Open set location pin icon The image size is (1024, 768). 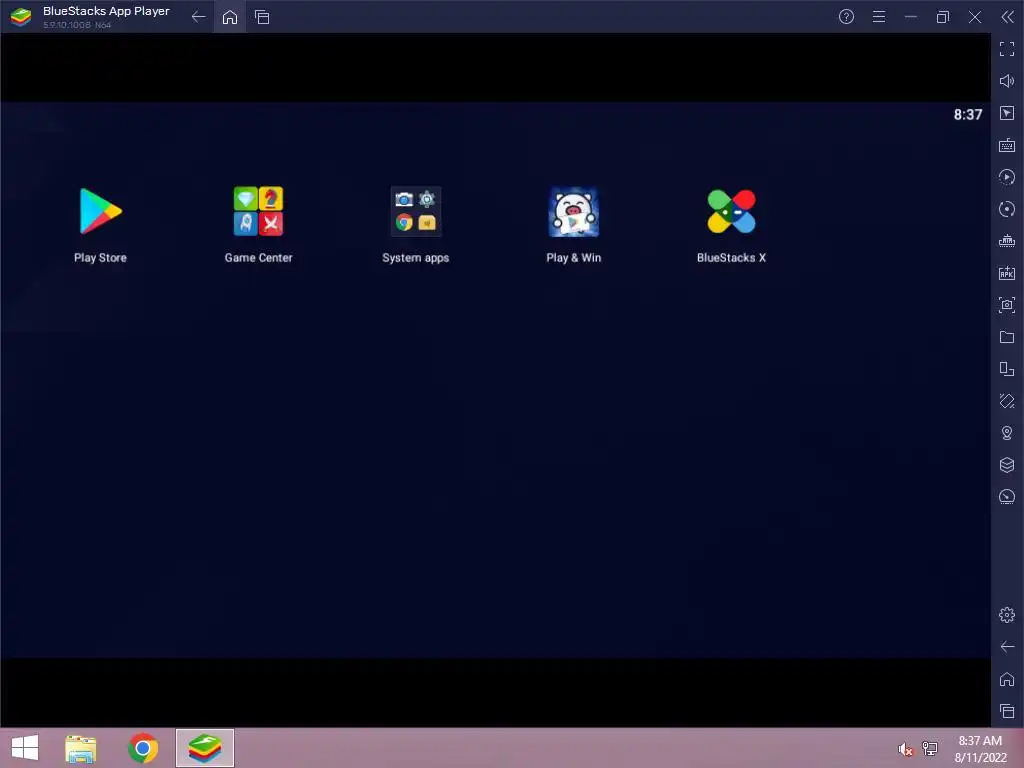point(1007,433)
